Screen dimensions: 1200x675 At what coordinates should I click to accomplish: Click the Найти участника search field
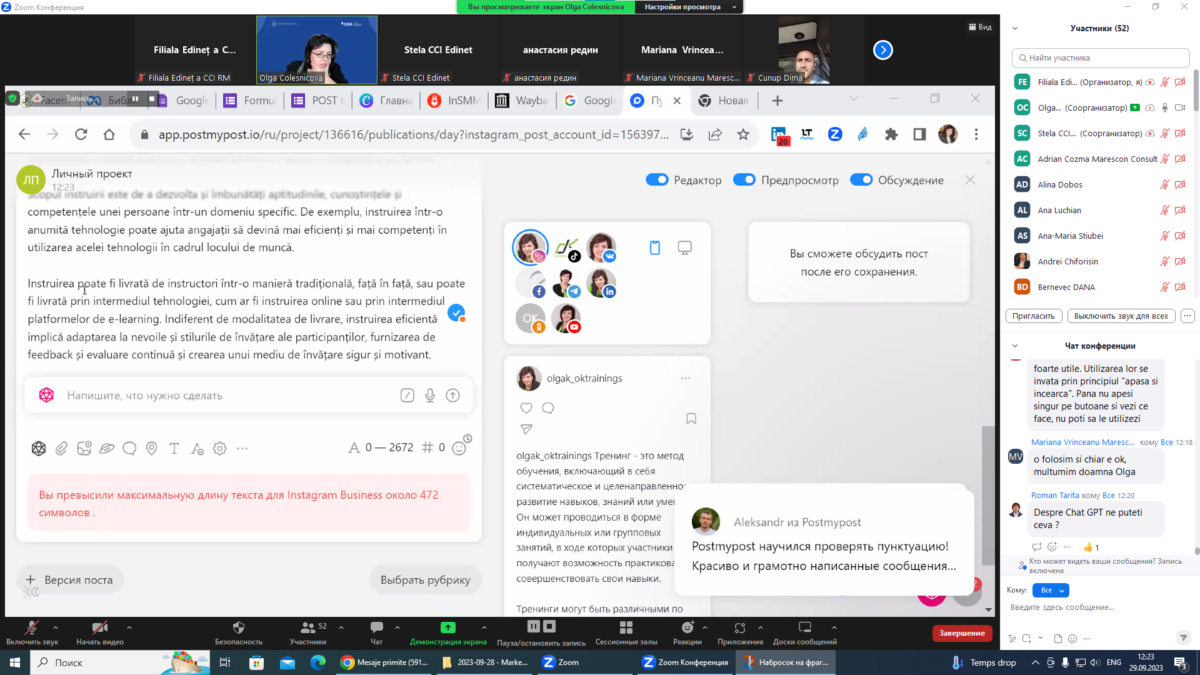pos(1100,58)
